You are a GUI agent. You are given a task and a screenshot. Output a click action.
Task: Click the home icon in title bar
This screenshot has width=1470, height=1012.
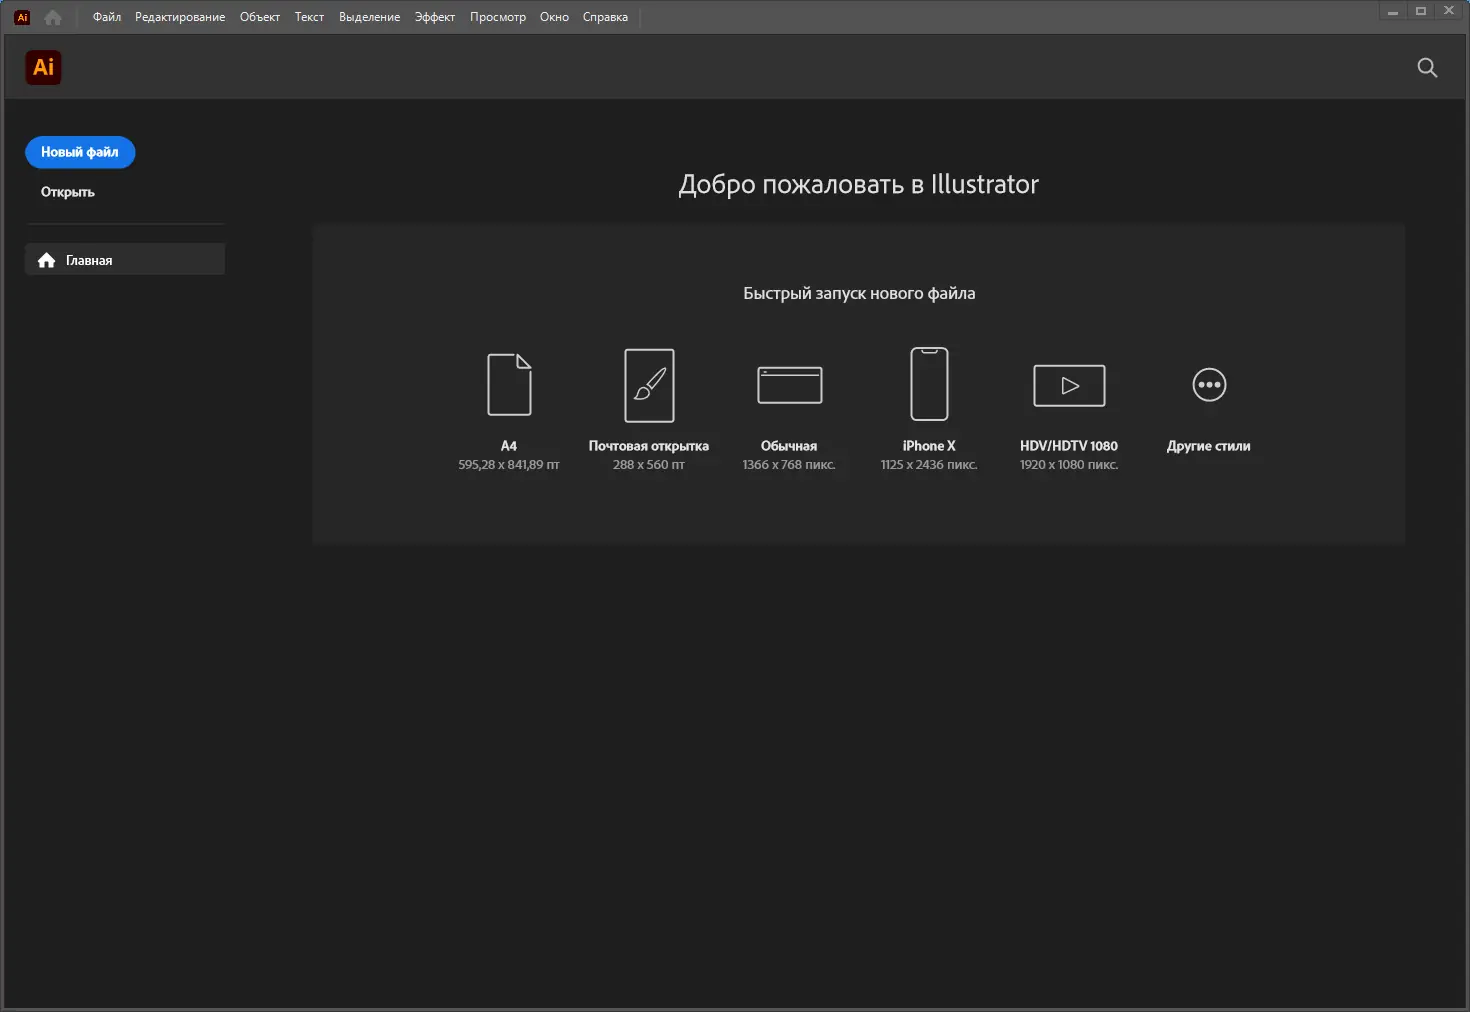[x=53, y=16]
